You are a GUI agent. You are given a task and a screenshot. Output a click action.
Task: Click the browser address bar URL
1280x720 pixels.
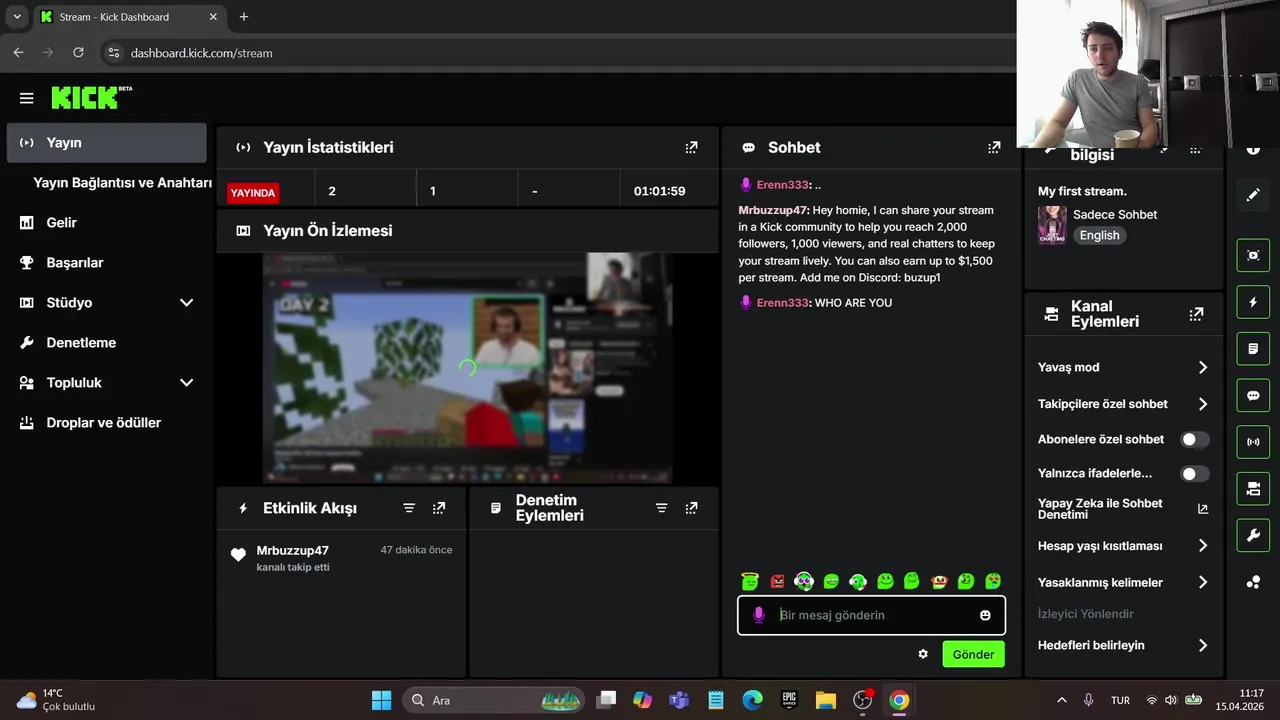tap(201, 53)
